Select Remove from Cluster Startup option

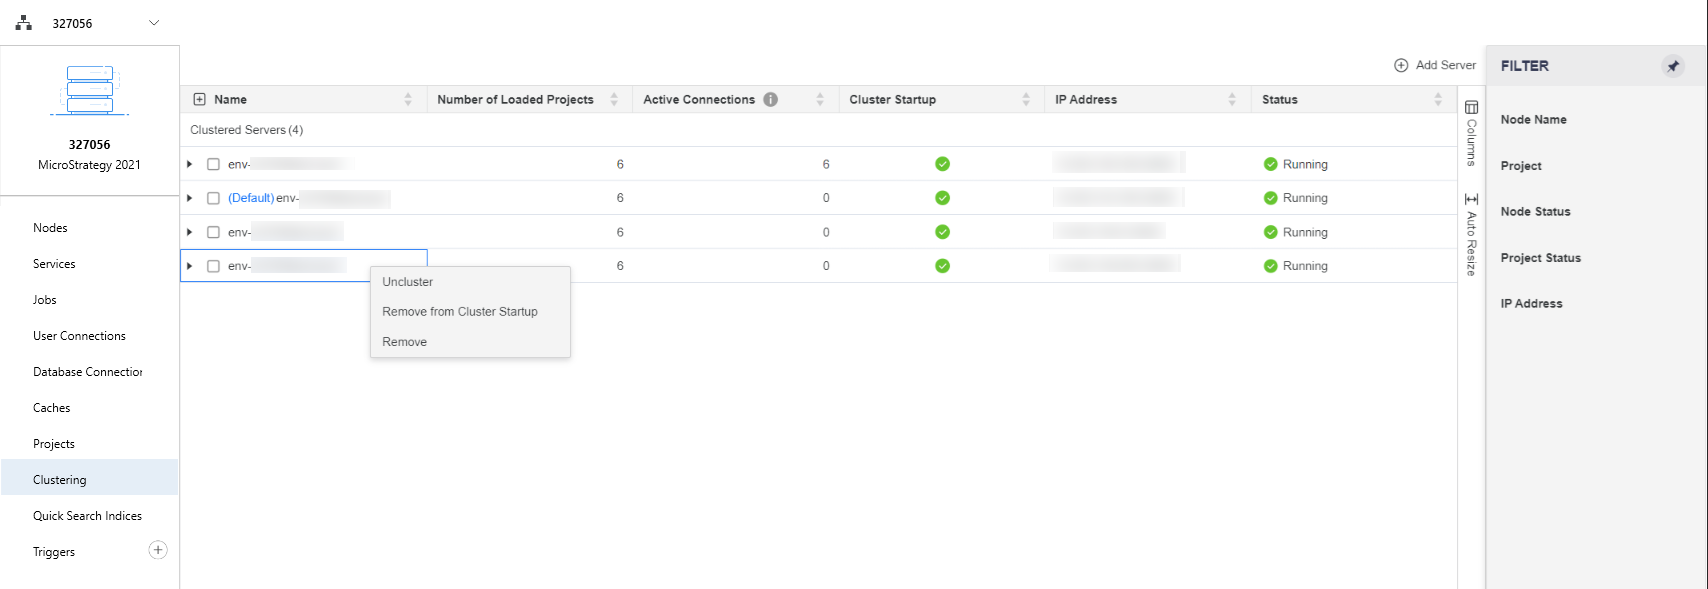(x=460, y=312)
